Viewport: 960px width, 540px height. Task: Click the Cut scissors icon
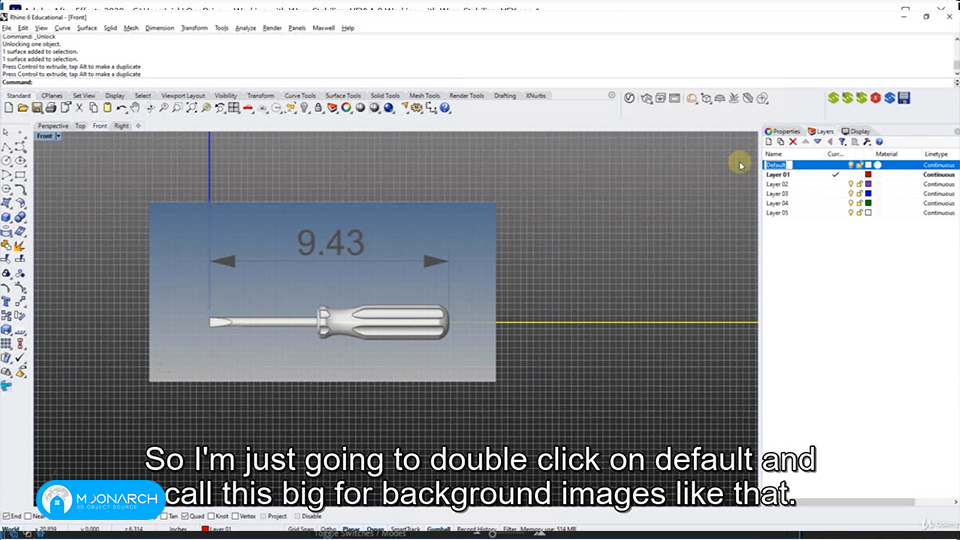[79, 108]
